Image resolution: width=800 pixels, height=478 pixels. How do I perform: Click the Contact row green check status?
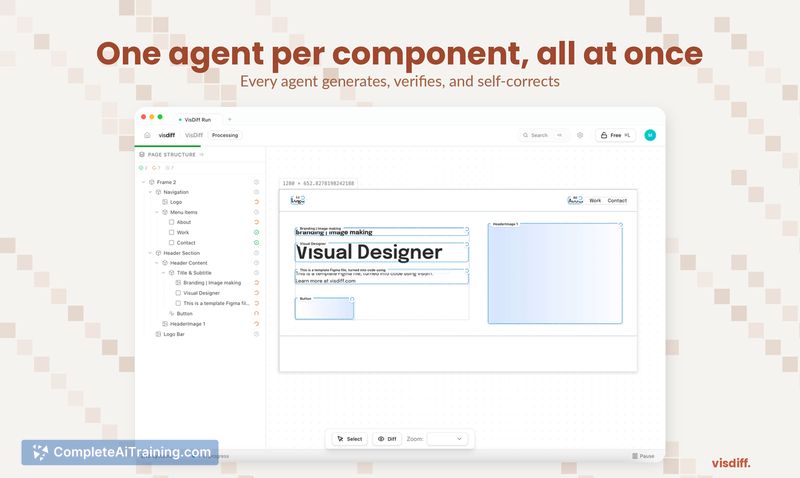257,243
